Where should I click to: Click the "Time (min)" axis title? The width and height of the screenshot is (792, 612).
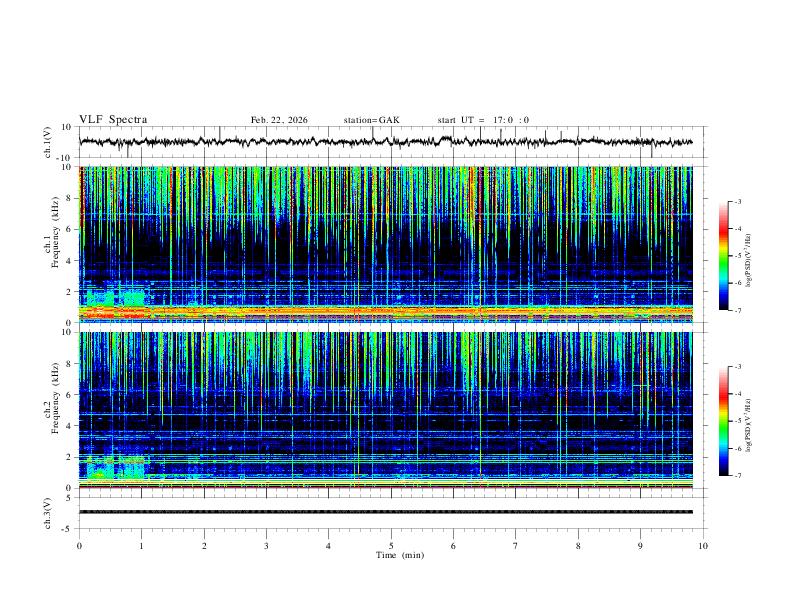[x=400, y=555]
